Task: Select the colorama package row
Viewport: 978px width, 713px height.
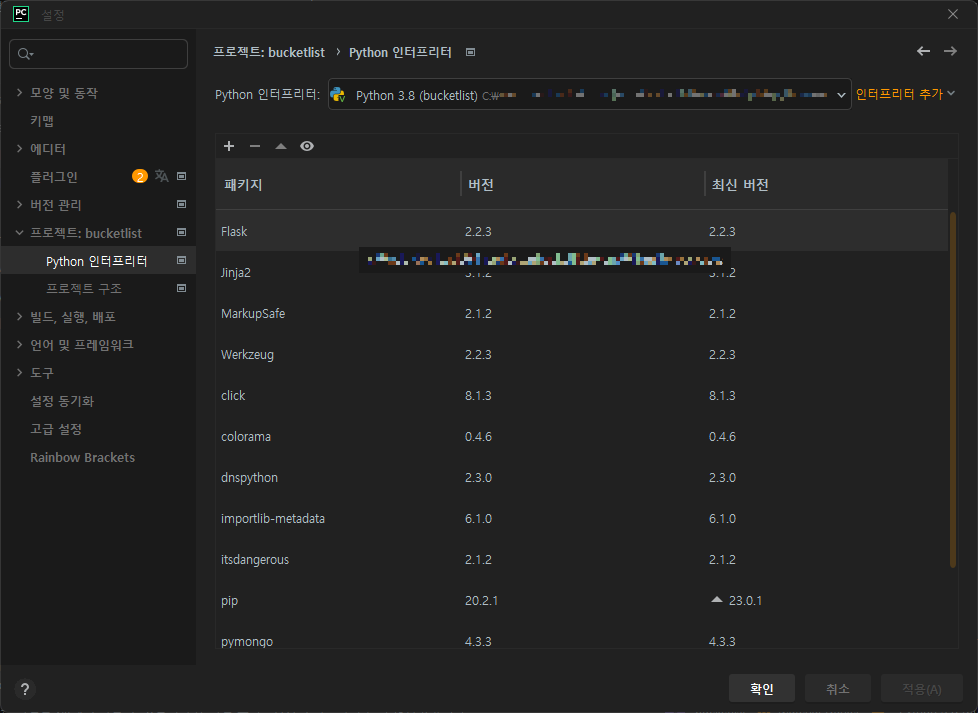Action: click(x=581, y=437)
